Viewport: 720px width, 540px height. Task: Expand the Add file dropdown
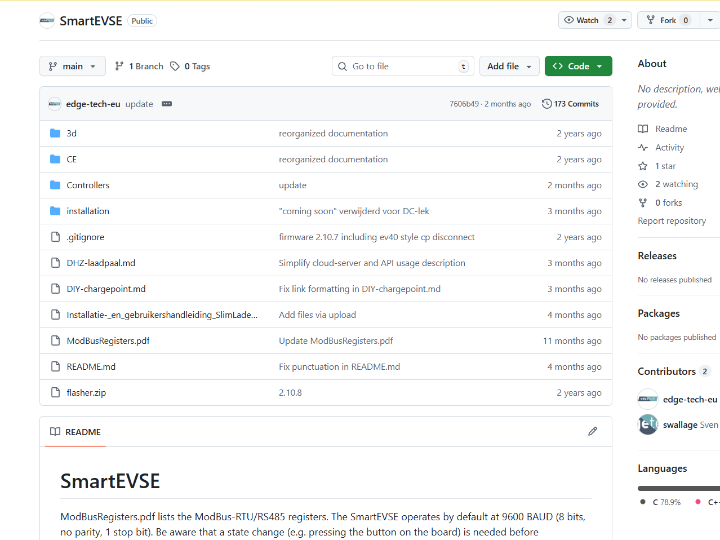[x=509, y=66]
